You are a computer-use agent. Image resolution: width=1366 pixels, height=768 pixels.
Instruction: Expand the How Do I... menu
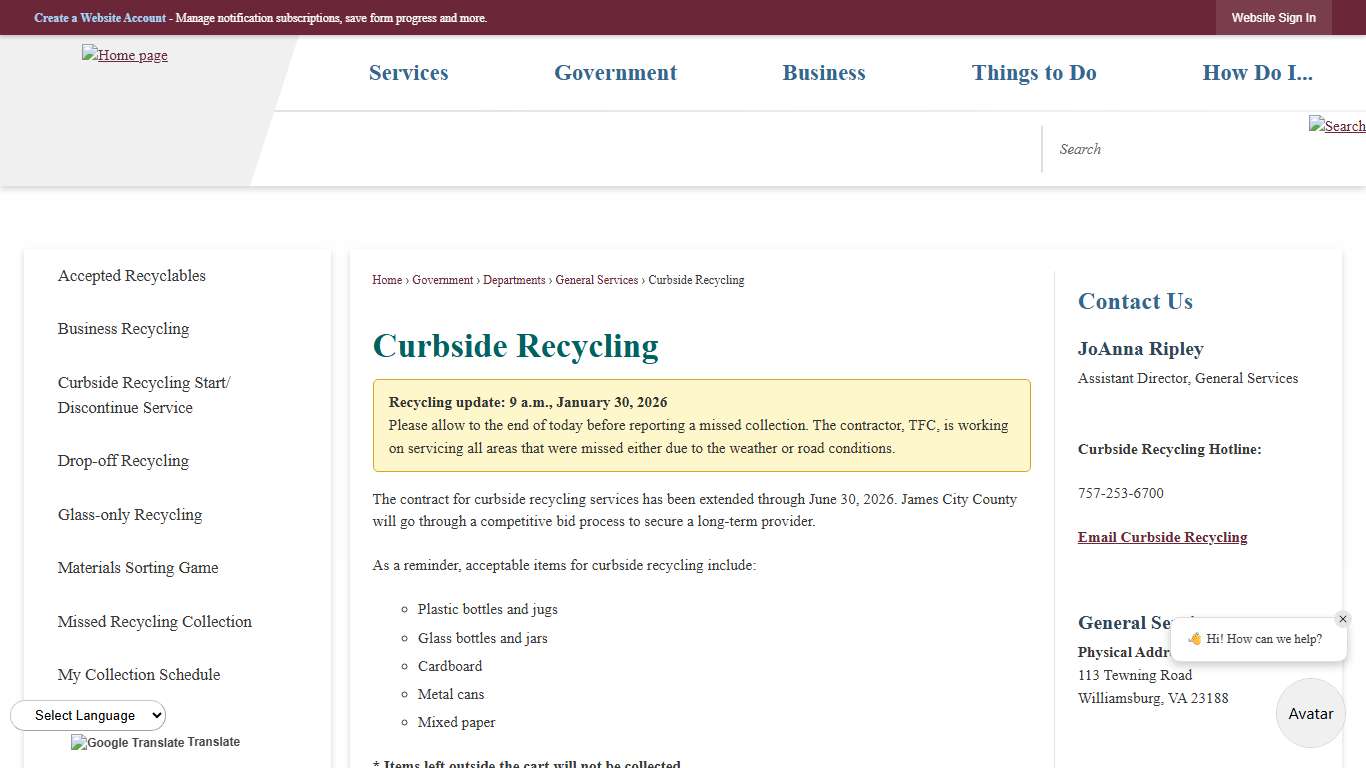(x=1258, y=72)
